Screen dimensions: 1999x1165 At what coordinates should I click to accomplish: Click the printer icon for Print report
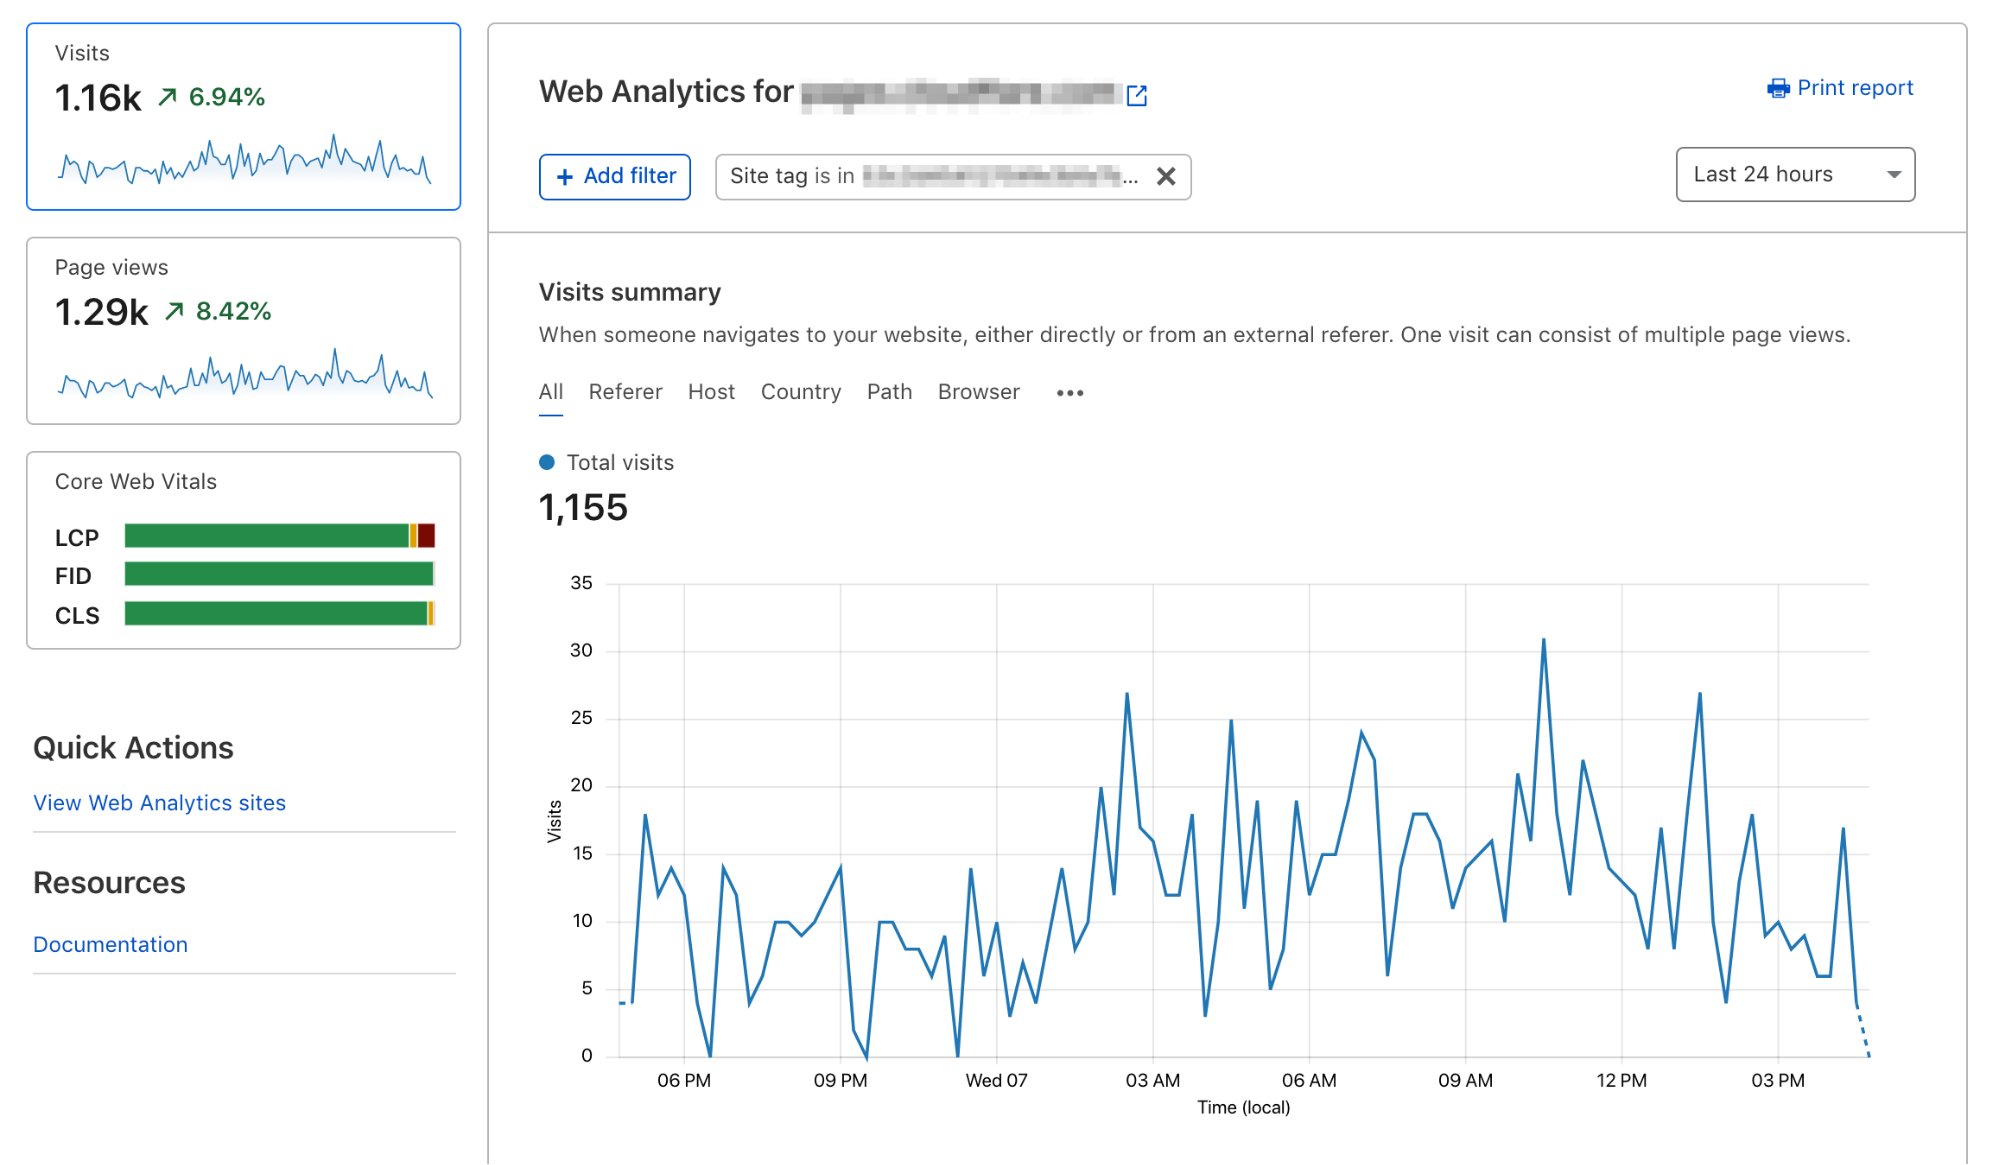(1778, 89)
